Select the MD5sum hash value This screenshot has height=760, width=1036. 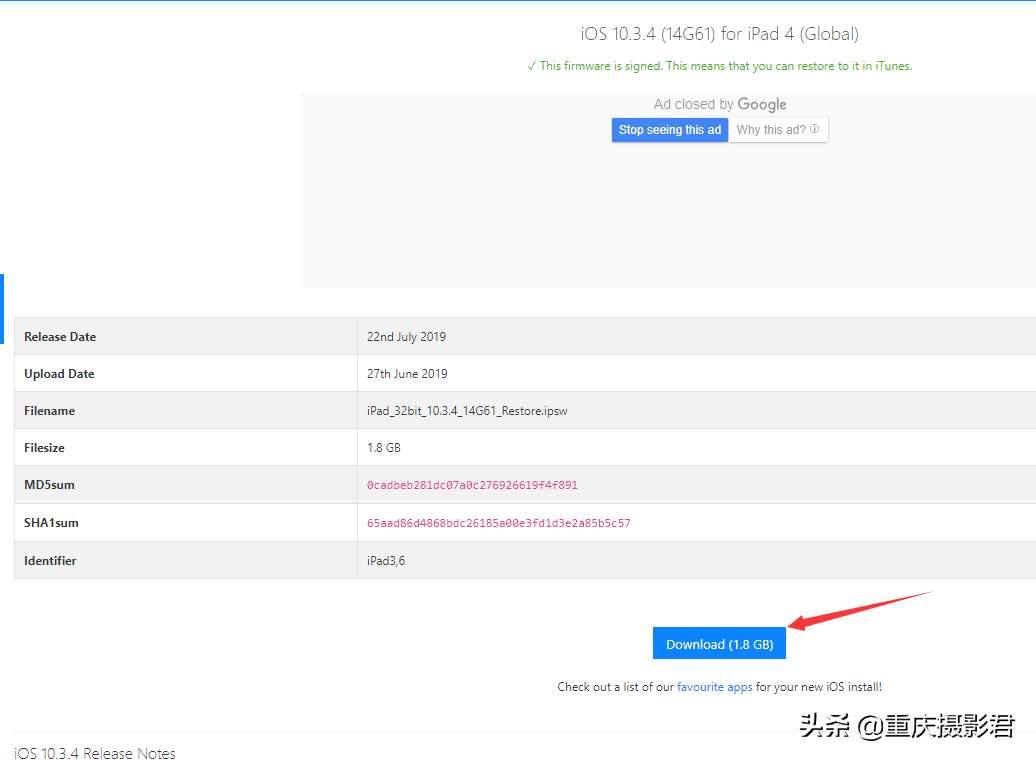click(472, 485)
